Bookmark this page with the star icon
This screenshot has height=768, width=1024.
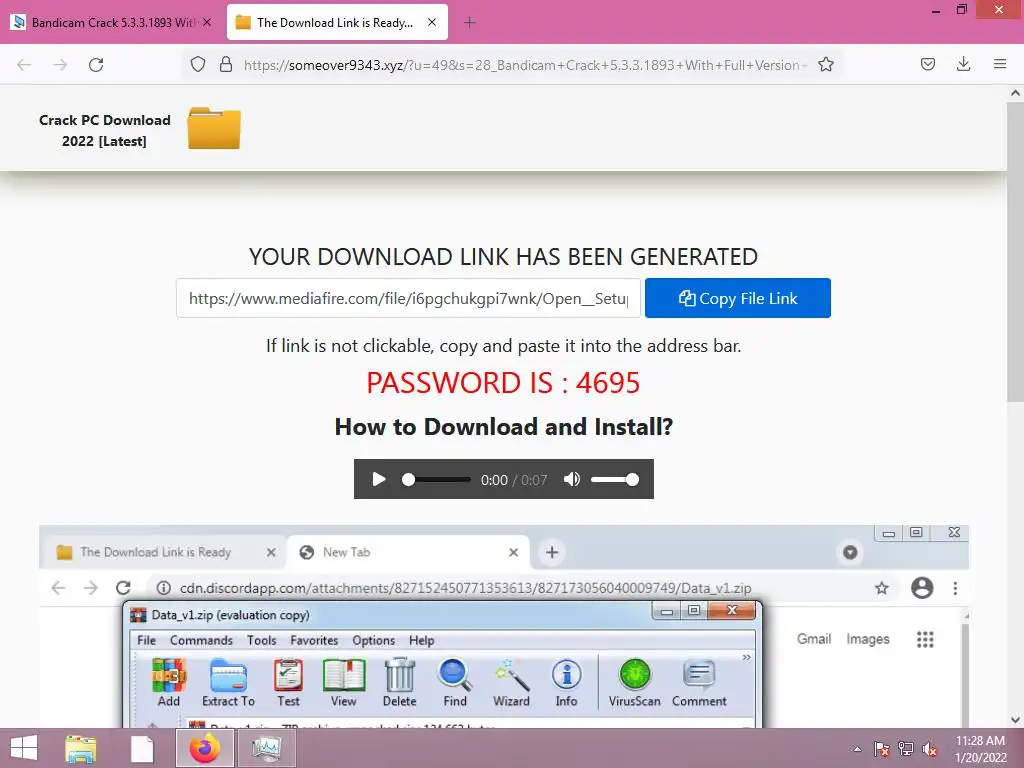click(x=826, y=65)
